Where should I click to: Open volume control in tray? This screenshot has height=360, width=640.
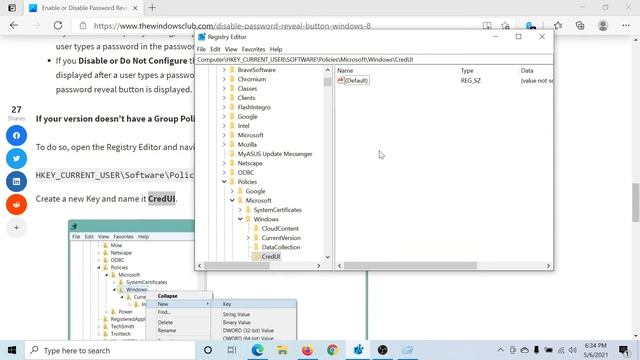[x=573, y=350]
